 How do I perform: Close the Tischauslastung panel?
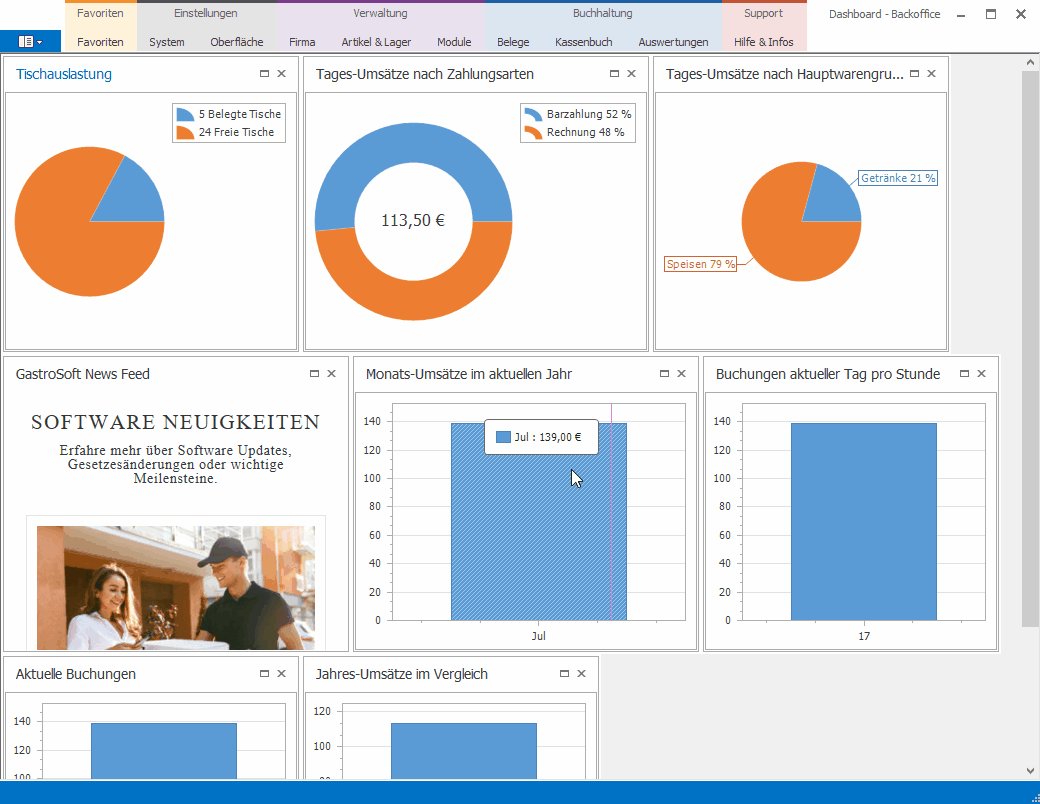point(281,74)
